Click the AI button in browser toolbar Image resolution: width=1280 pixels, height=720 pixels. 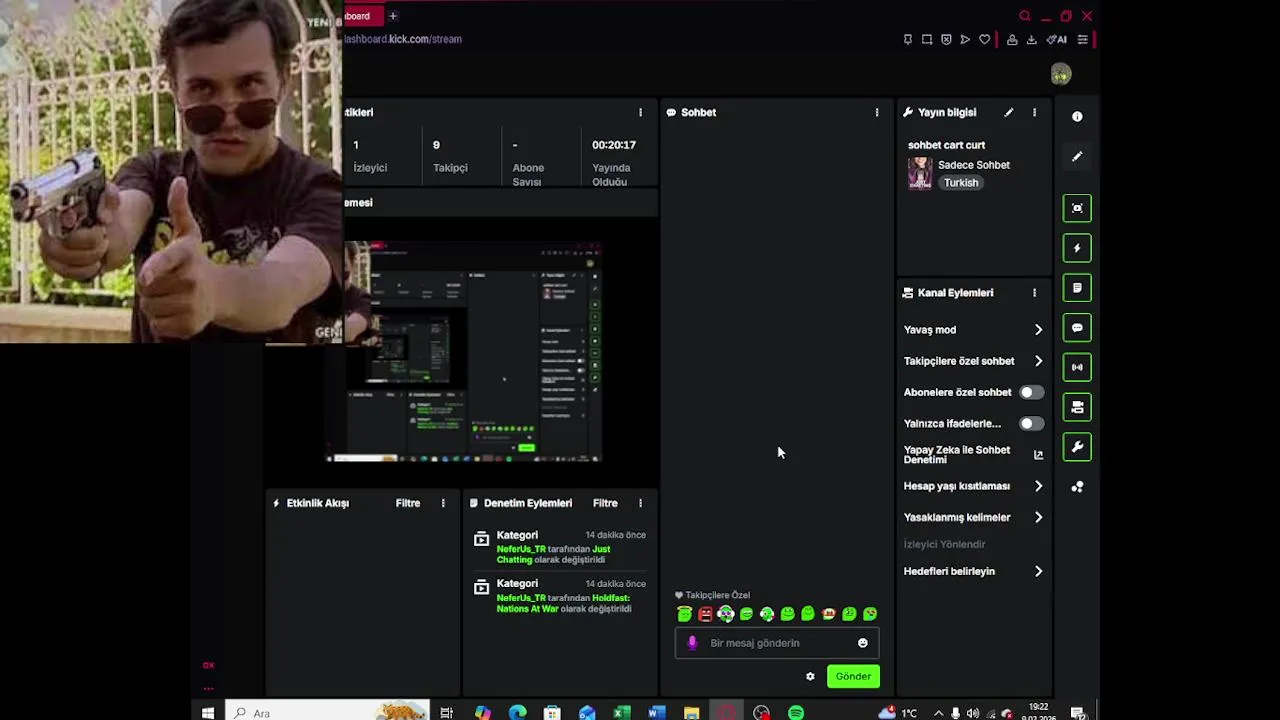(1057, 40)
